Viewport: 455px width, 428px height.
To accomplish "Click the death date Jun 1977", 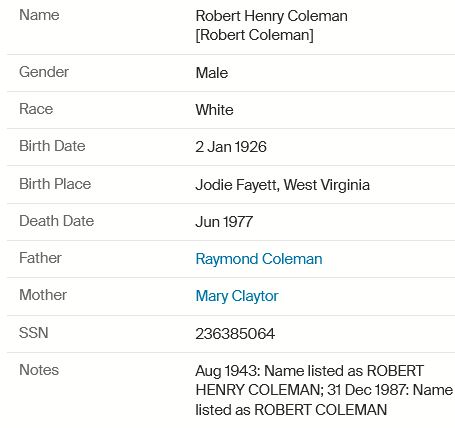I will tap(224, 222).
